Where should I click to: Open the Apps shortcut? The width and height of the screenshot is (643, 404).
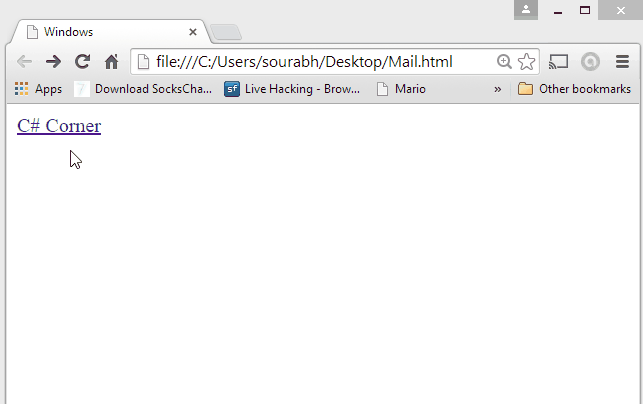(x=38, y=89)
